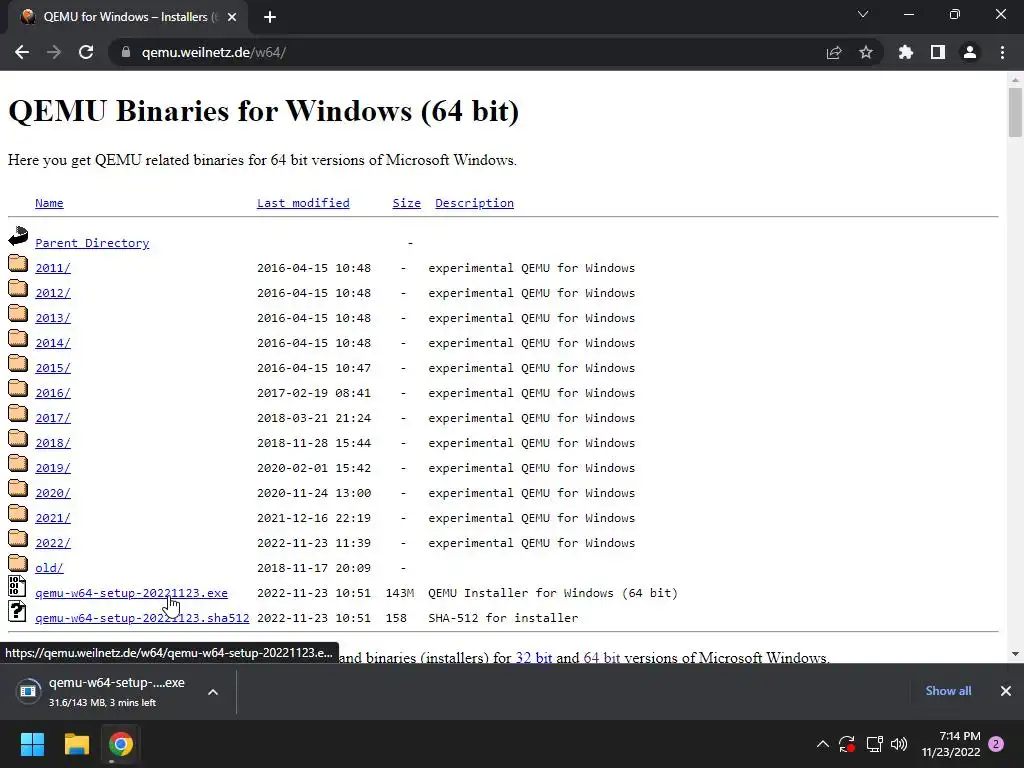Toggle Chrome side panel icon

tap(938, 52)
